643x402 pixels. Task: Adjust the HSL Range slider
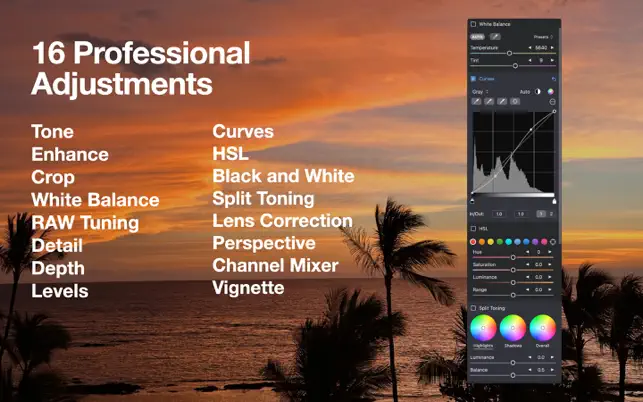pos(513,295)
